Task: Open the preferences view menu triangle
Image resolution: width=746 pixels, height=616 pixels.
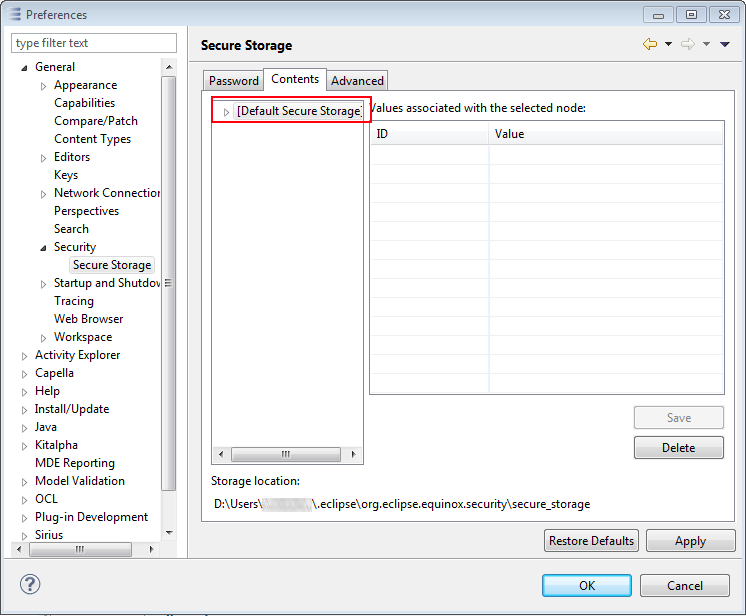Action: (725, 45)
